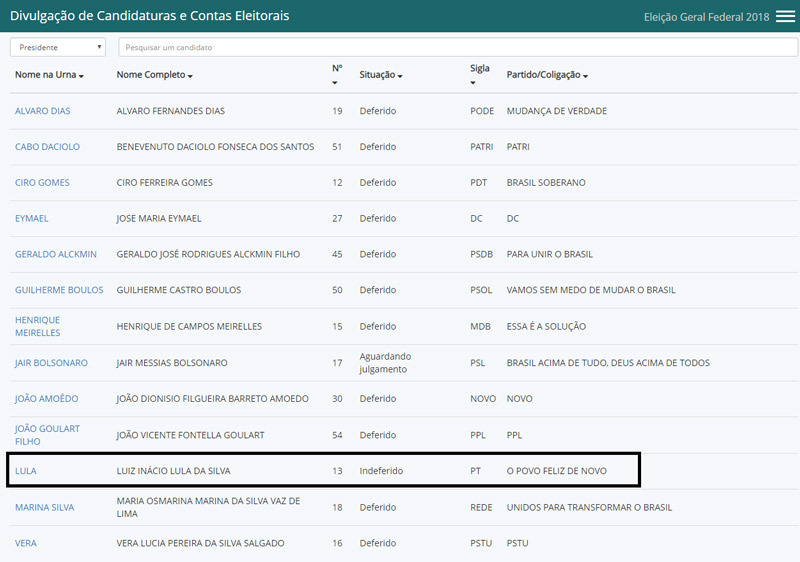Sort by Partido/Coligação column
This screenshot has height=562, width=800.
547,75
